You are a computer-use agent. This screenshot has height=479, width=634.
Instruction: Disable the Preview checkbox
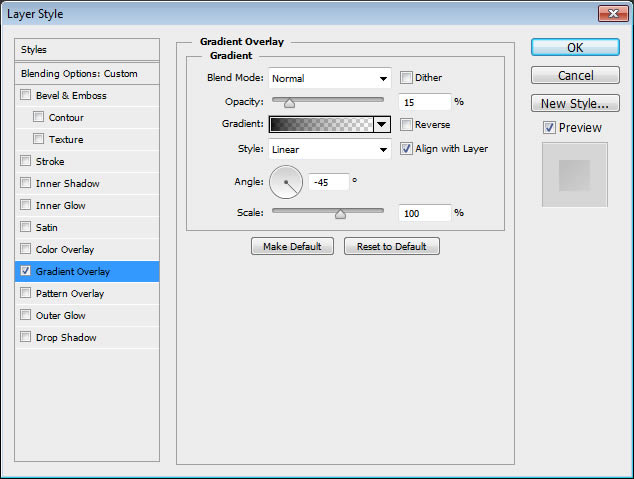(x=549, y=127)
